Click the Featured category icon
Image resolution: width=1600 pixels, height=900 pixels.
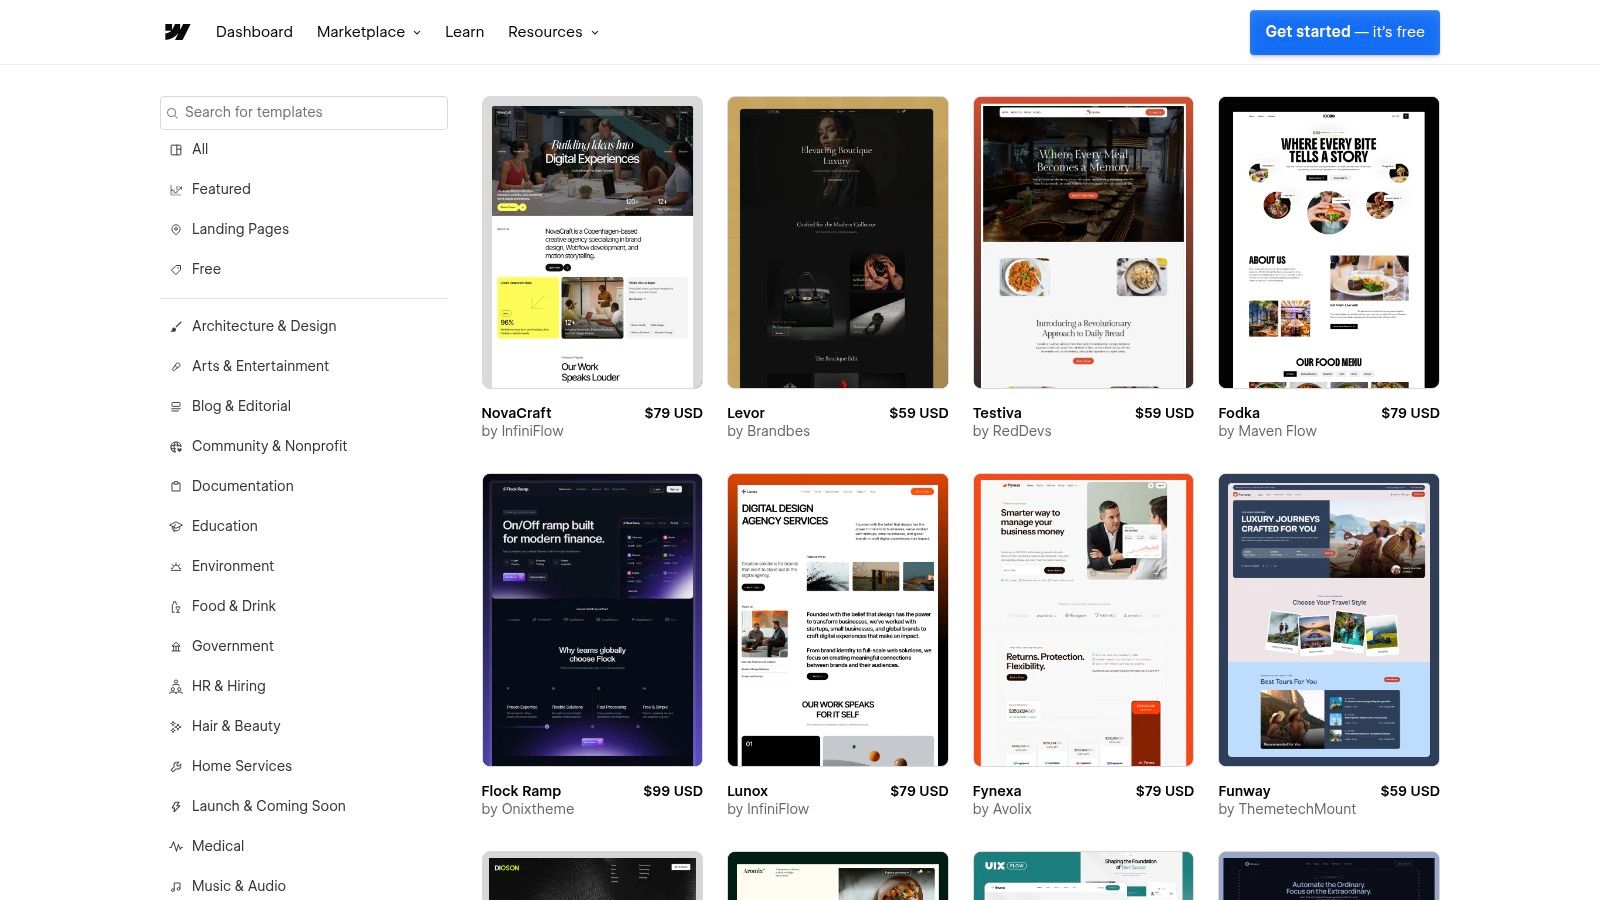click(176, 190)
